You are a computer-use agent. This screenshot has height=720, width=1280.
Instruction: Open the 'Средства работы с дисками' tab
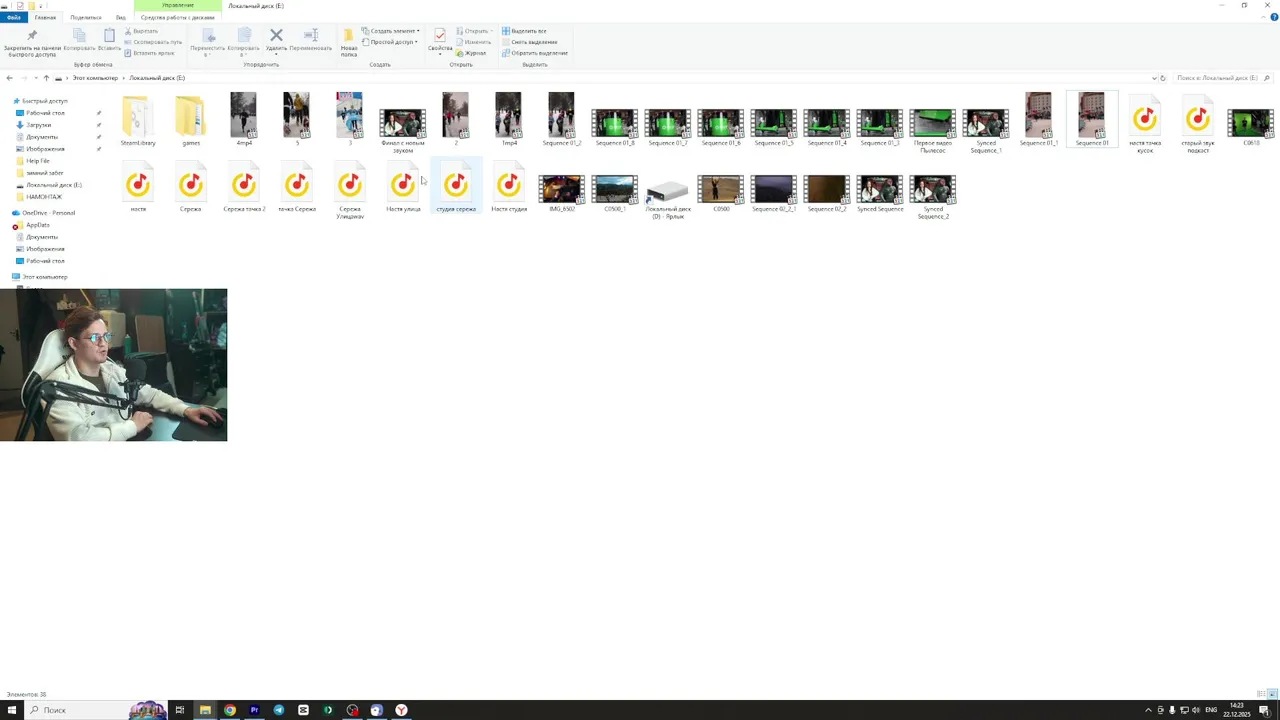click(x=177, y=17)
